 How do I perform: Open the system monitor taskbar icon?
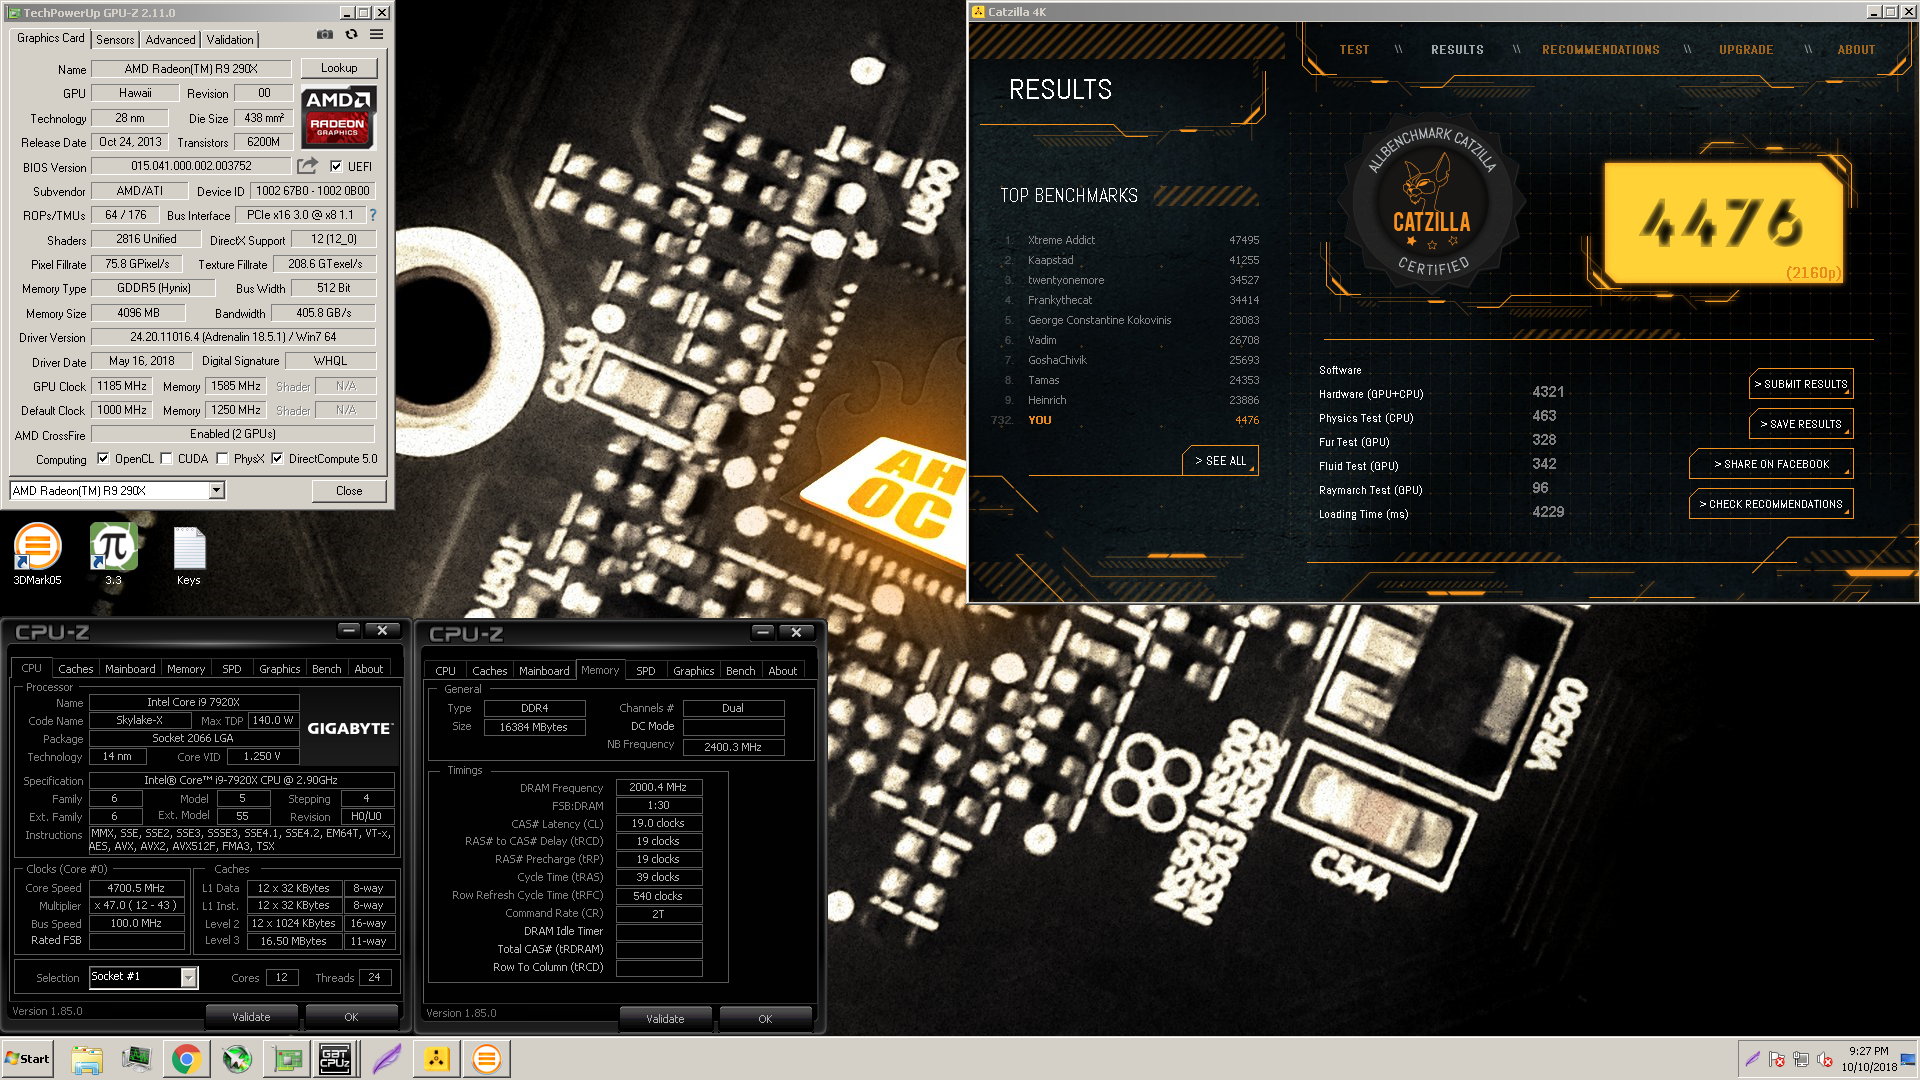tap(136, 1059)
